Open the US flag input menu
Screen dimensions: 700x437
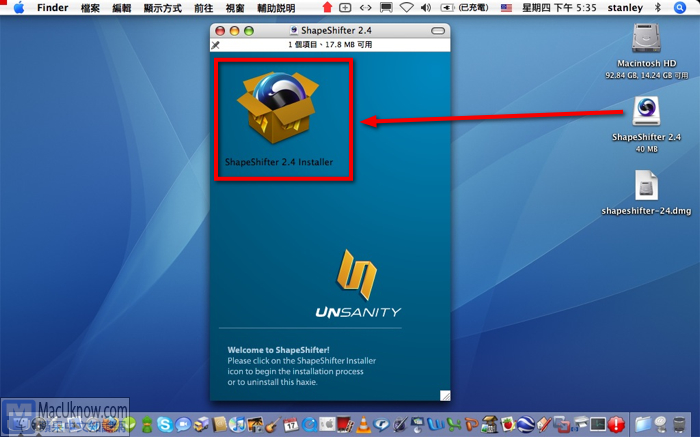(506, 8)
